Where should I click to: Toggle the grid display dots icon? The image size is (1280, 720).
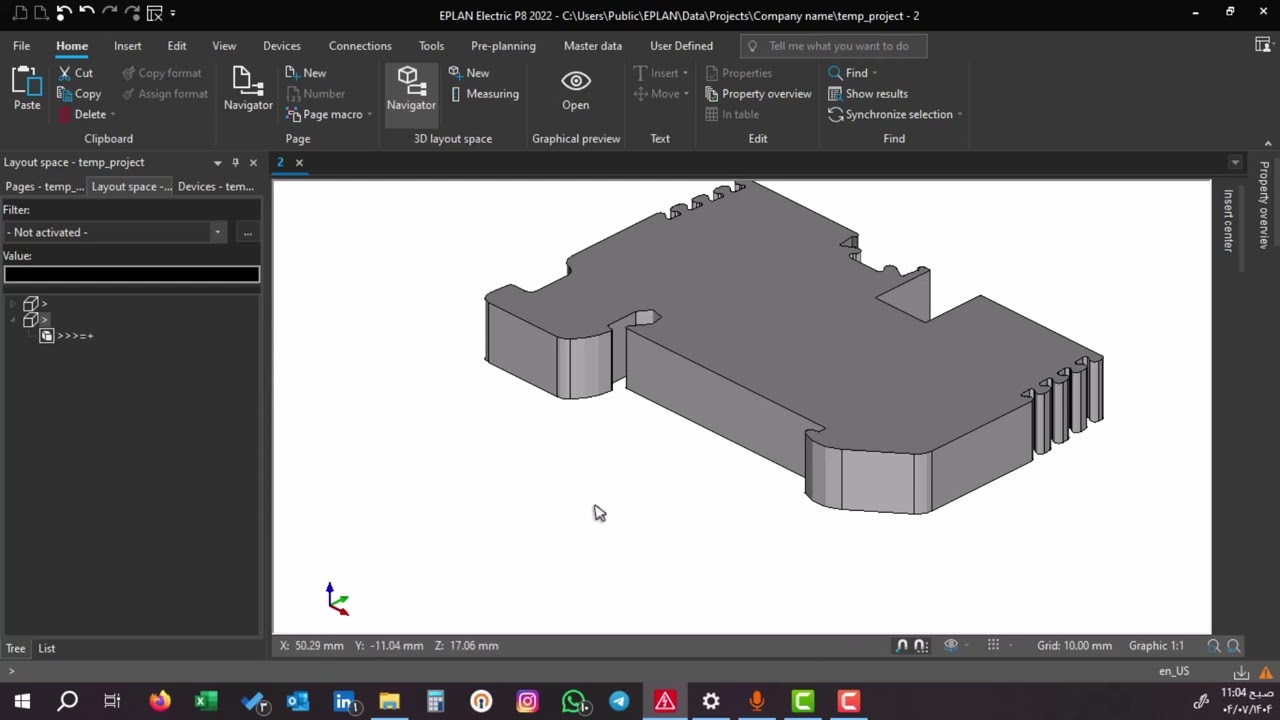993,645
